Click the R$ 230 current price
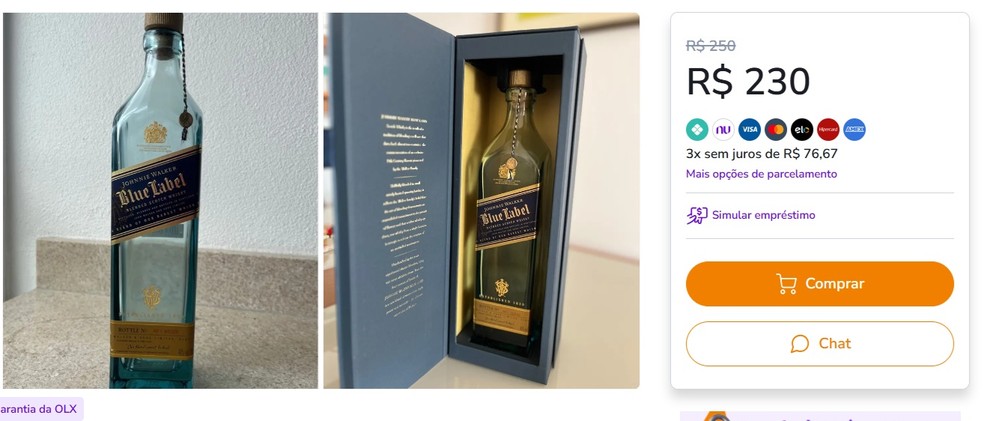The height and width of the screenshot is (421, 984). [748, 82]
